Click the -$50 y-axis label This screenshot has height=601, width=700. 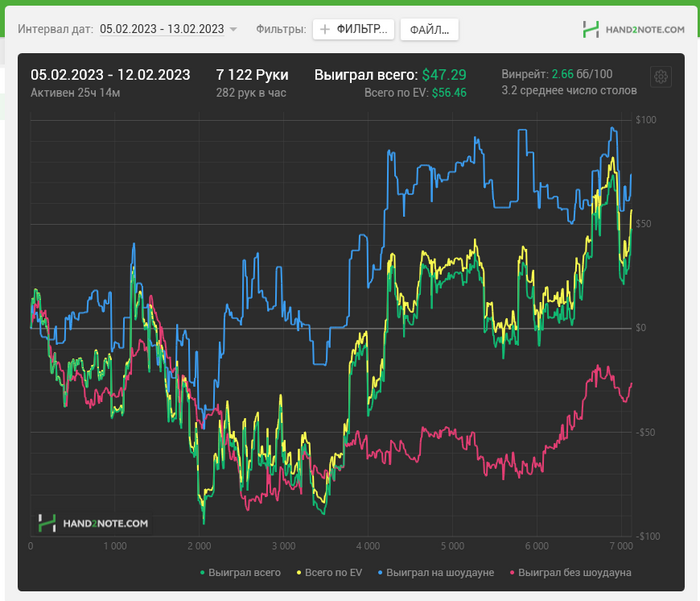pos(646,432)
